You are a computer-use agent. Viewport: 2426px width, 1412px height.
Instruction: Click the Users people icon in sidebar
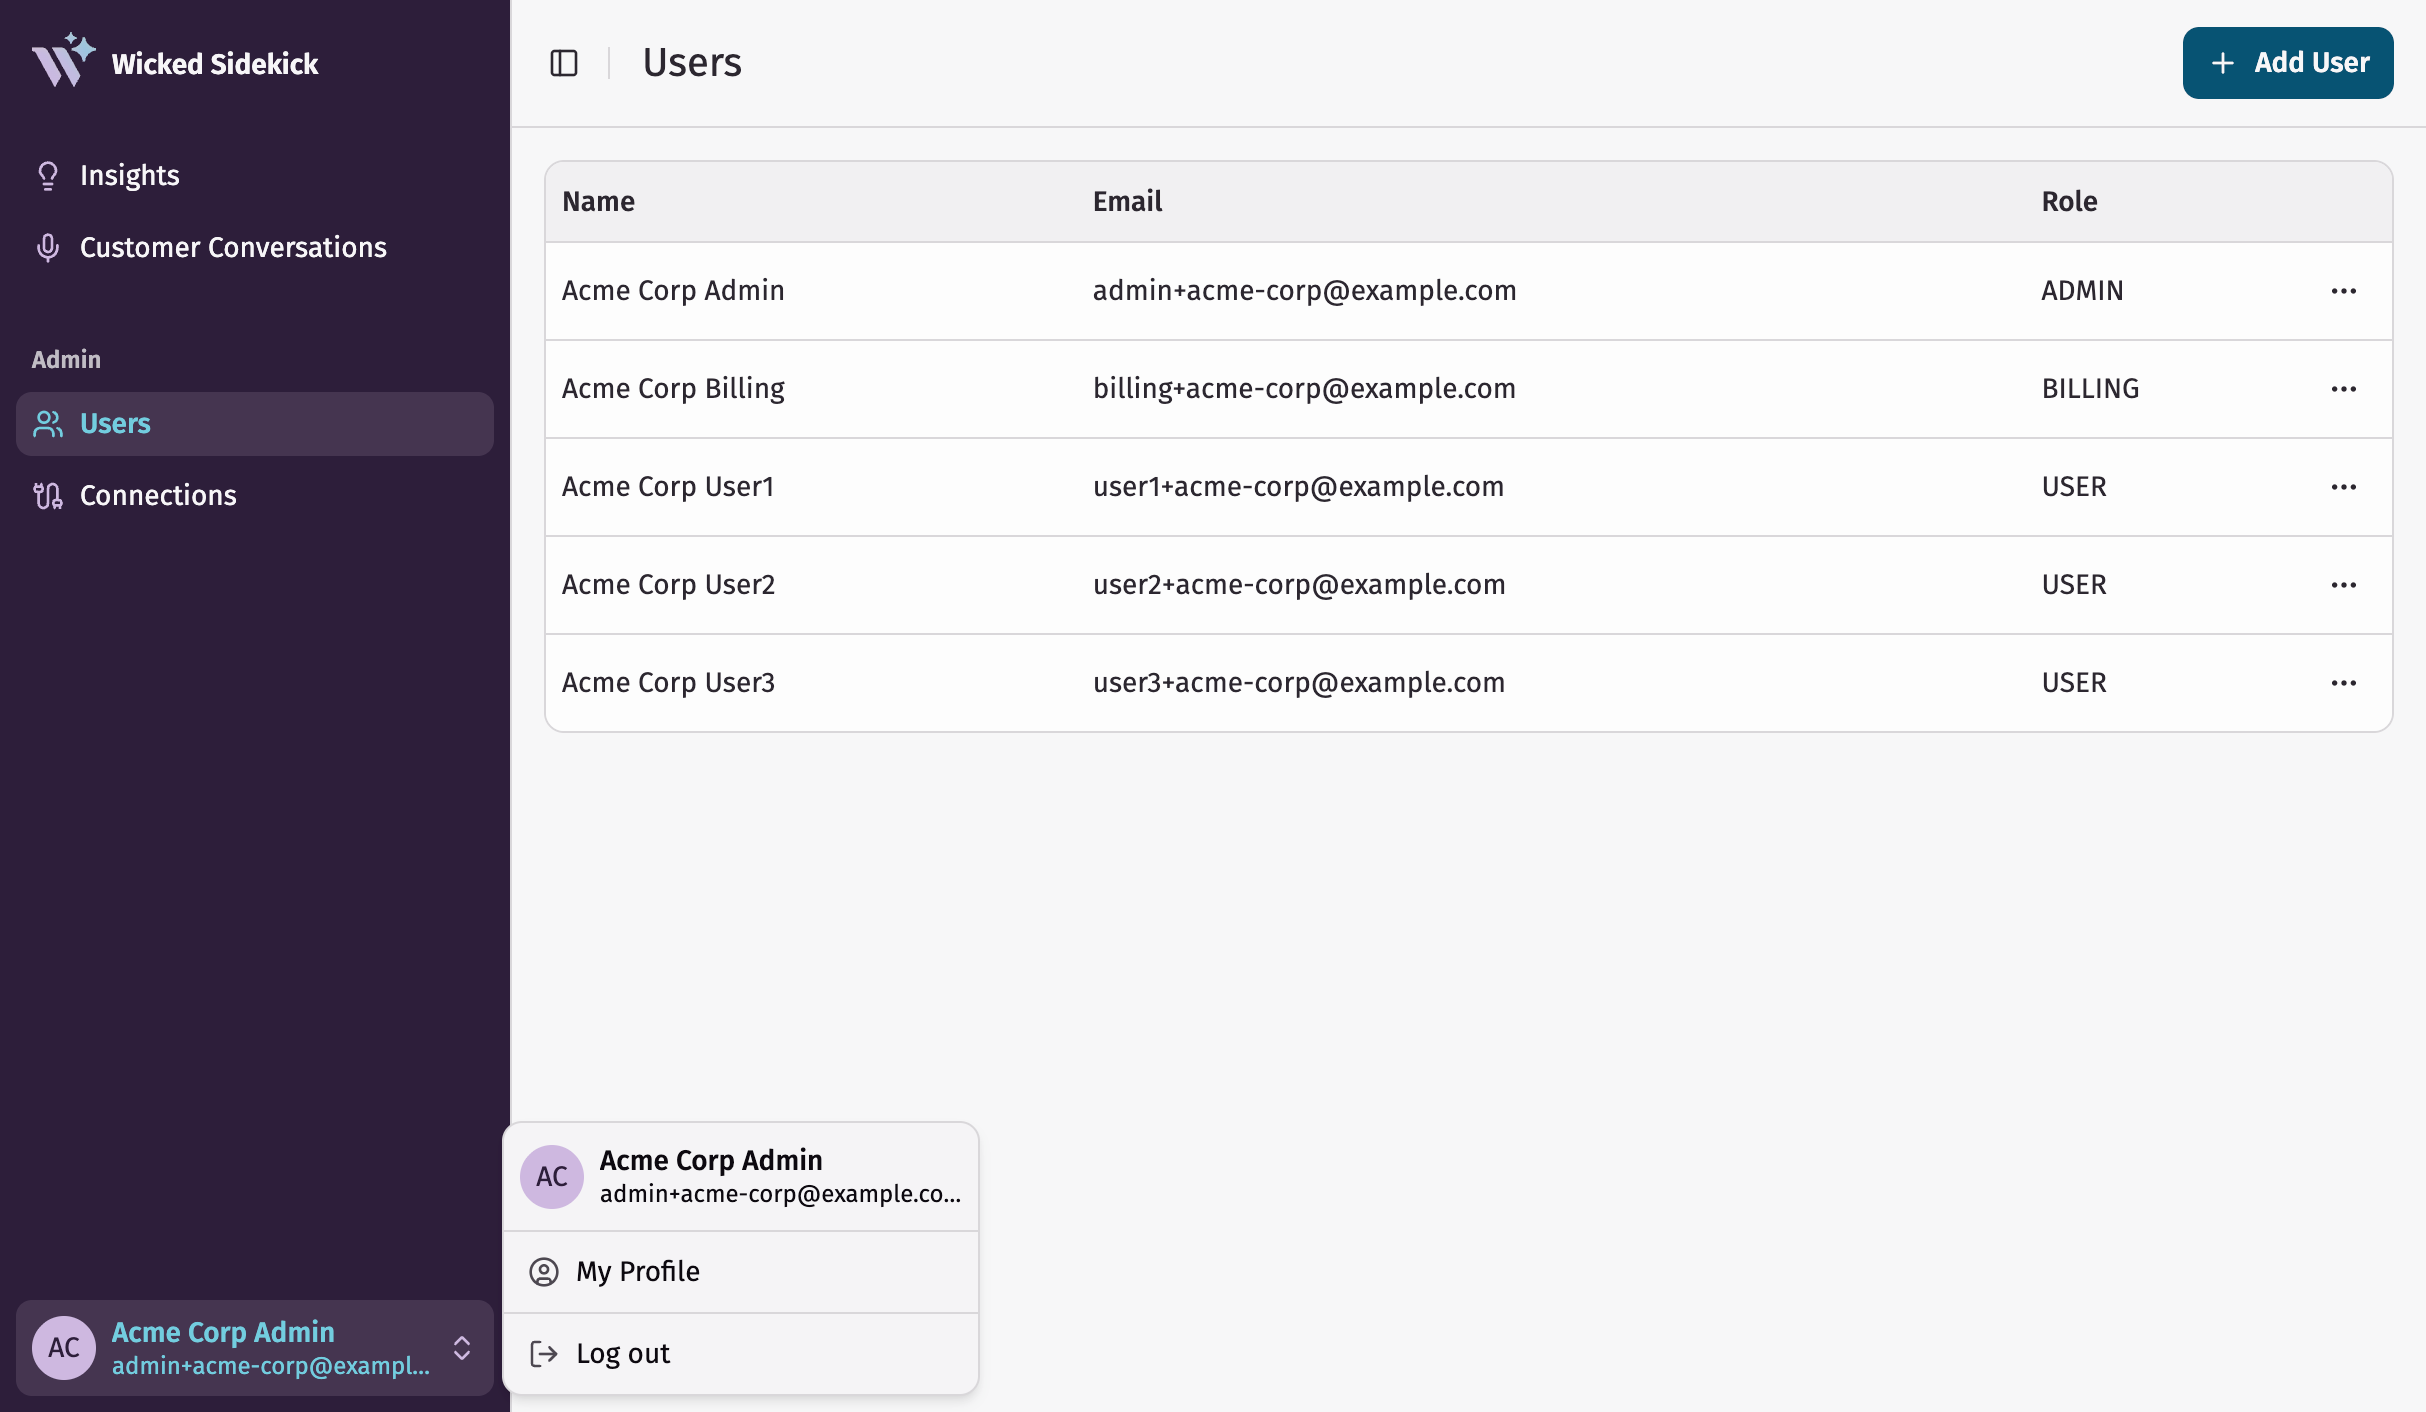click(47, 424)
